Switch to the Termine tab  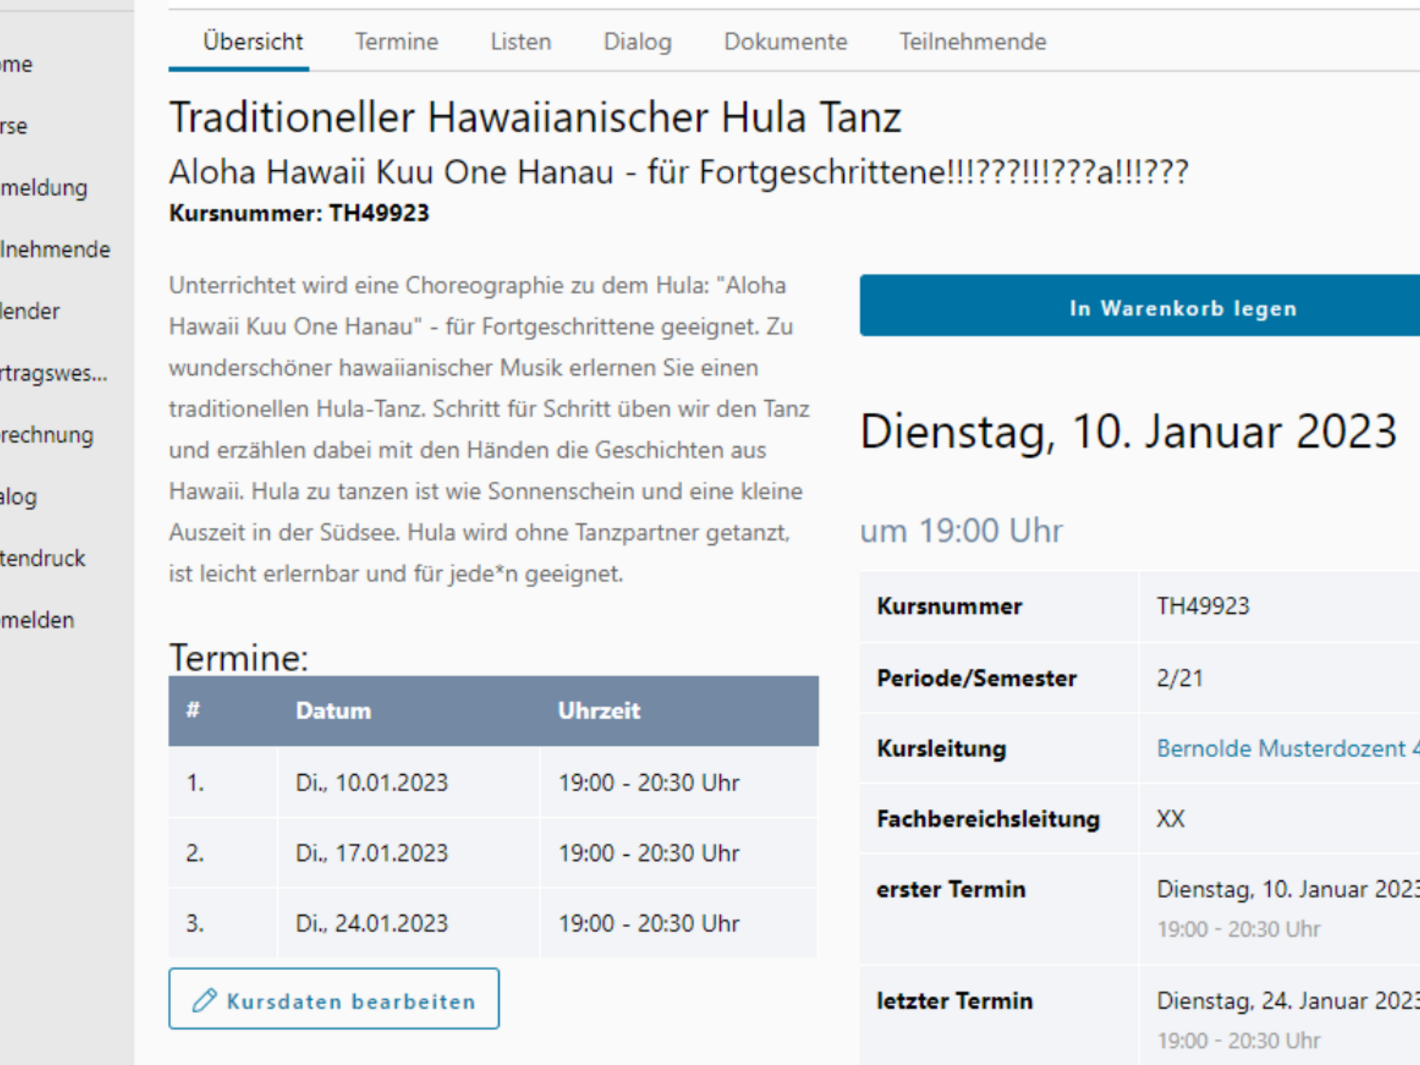[x=396, y=42]
